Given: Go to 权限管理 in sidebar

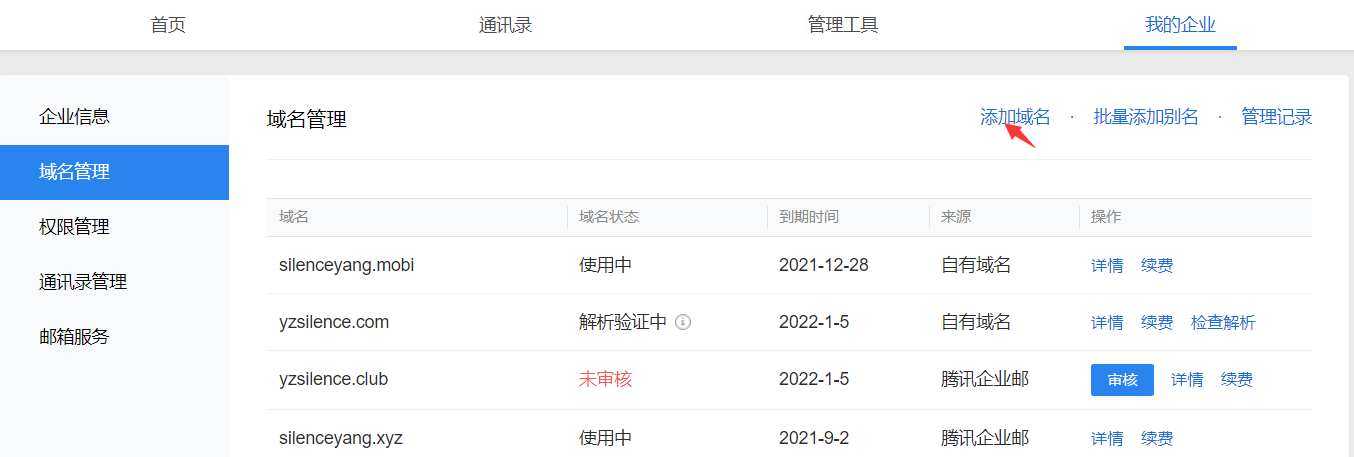Looking at the screenshot, I should (x=74, y=227).
